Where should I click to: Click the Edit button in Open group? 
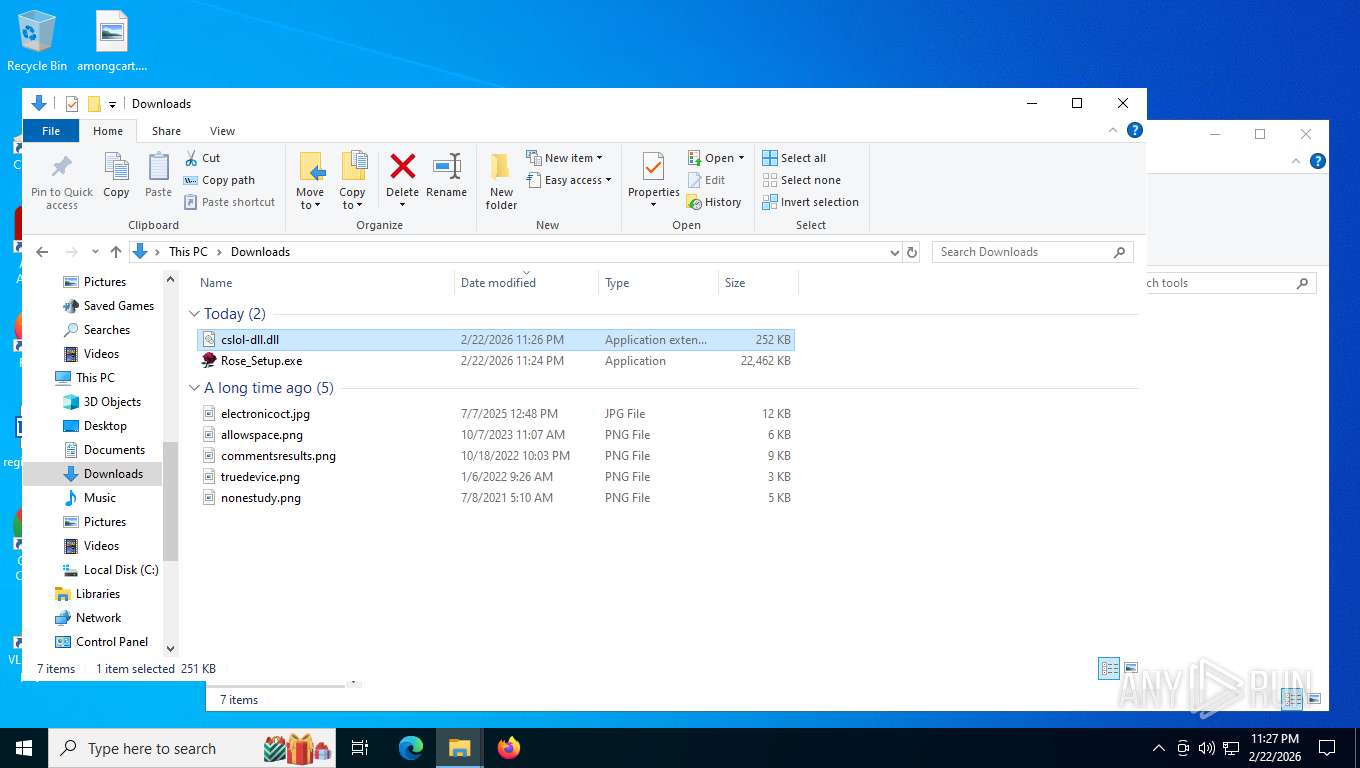click(x=707, y=180)
